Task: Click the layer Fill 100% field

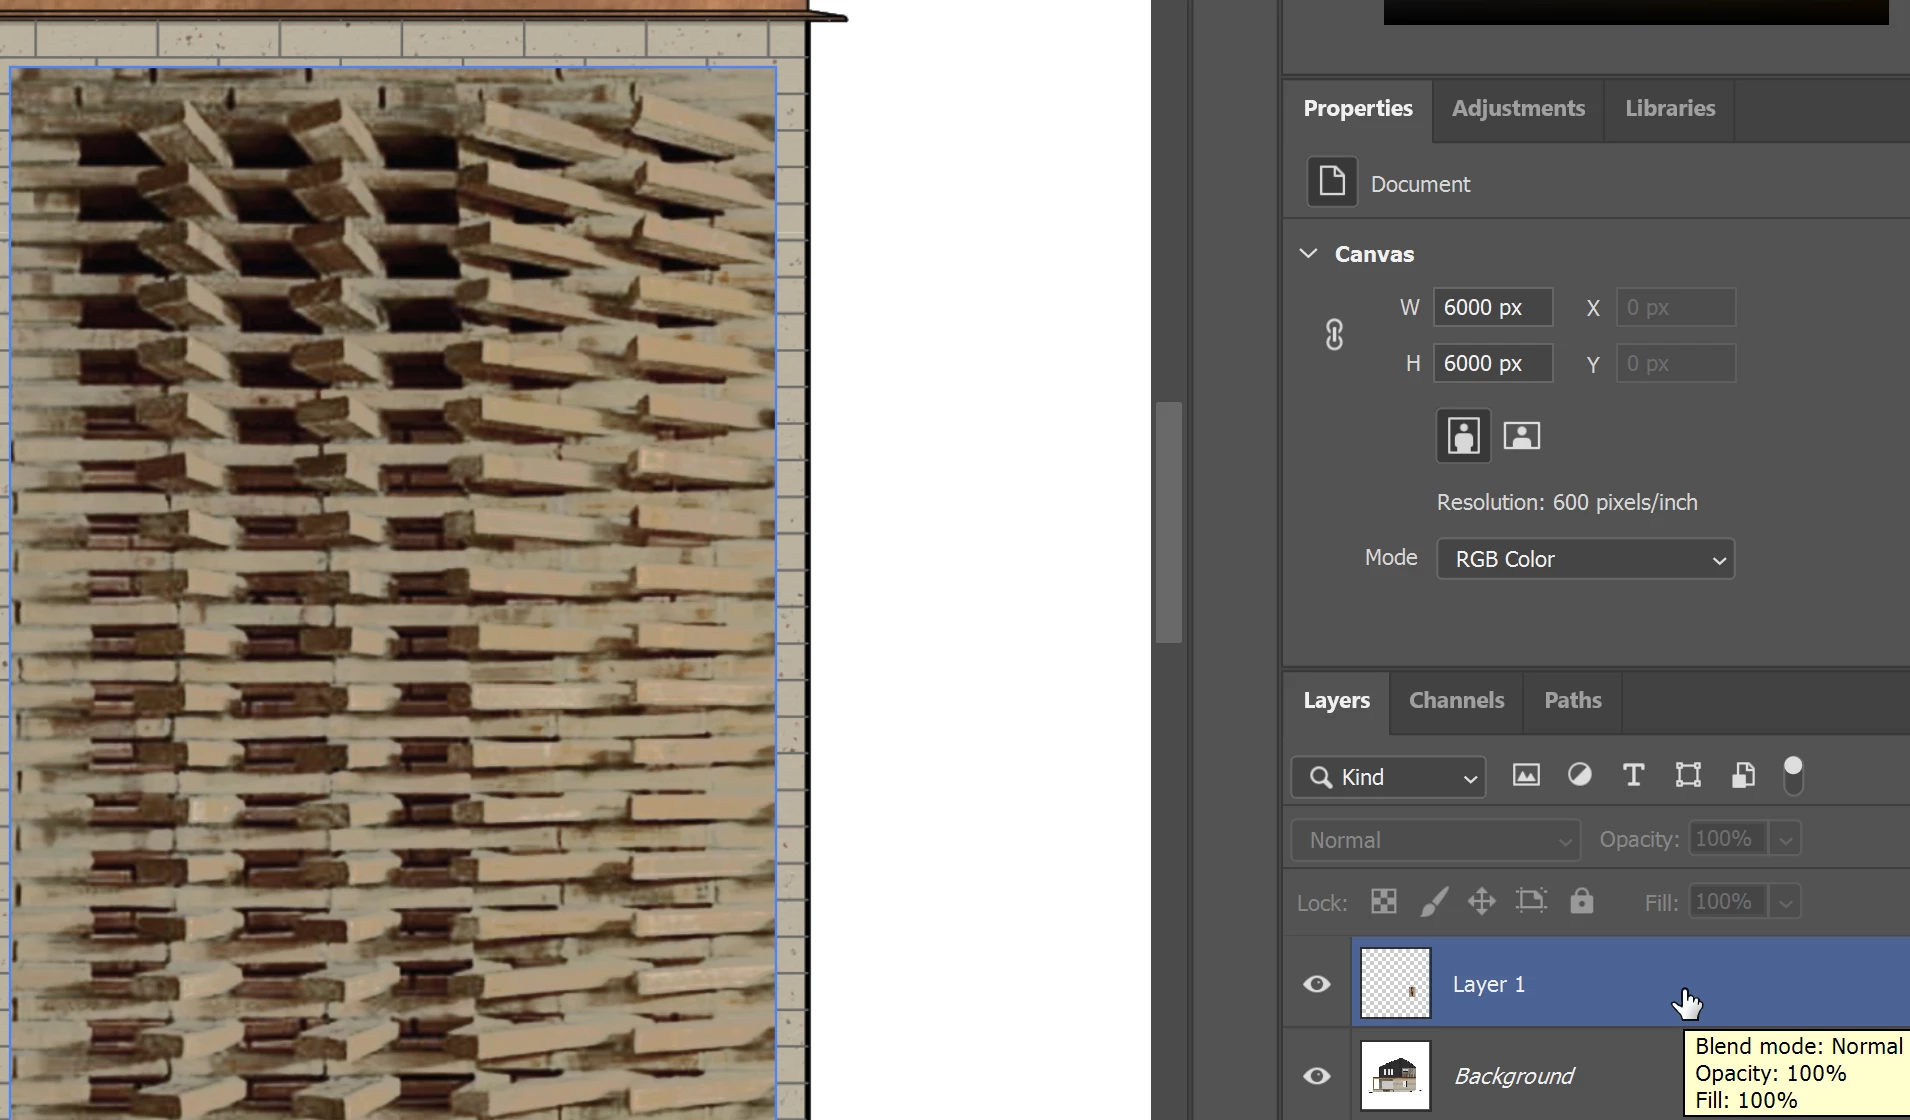Action: pos(1728,902)
